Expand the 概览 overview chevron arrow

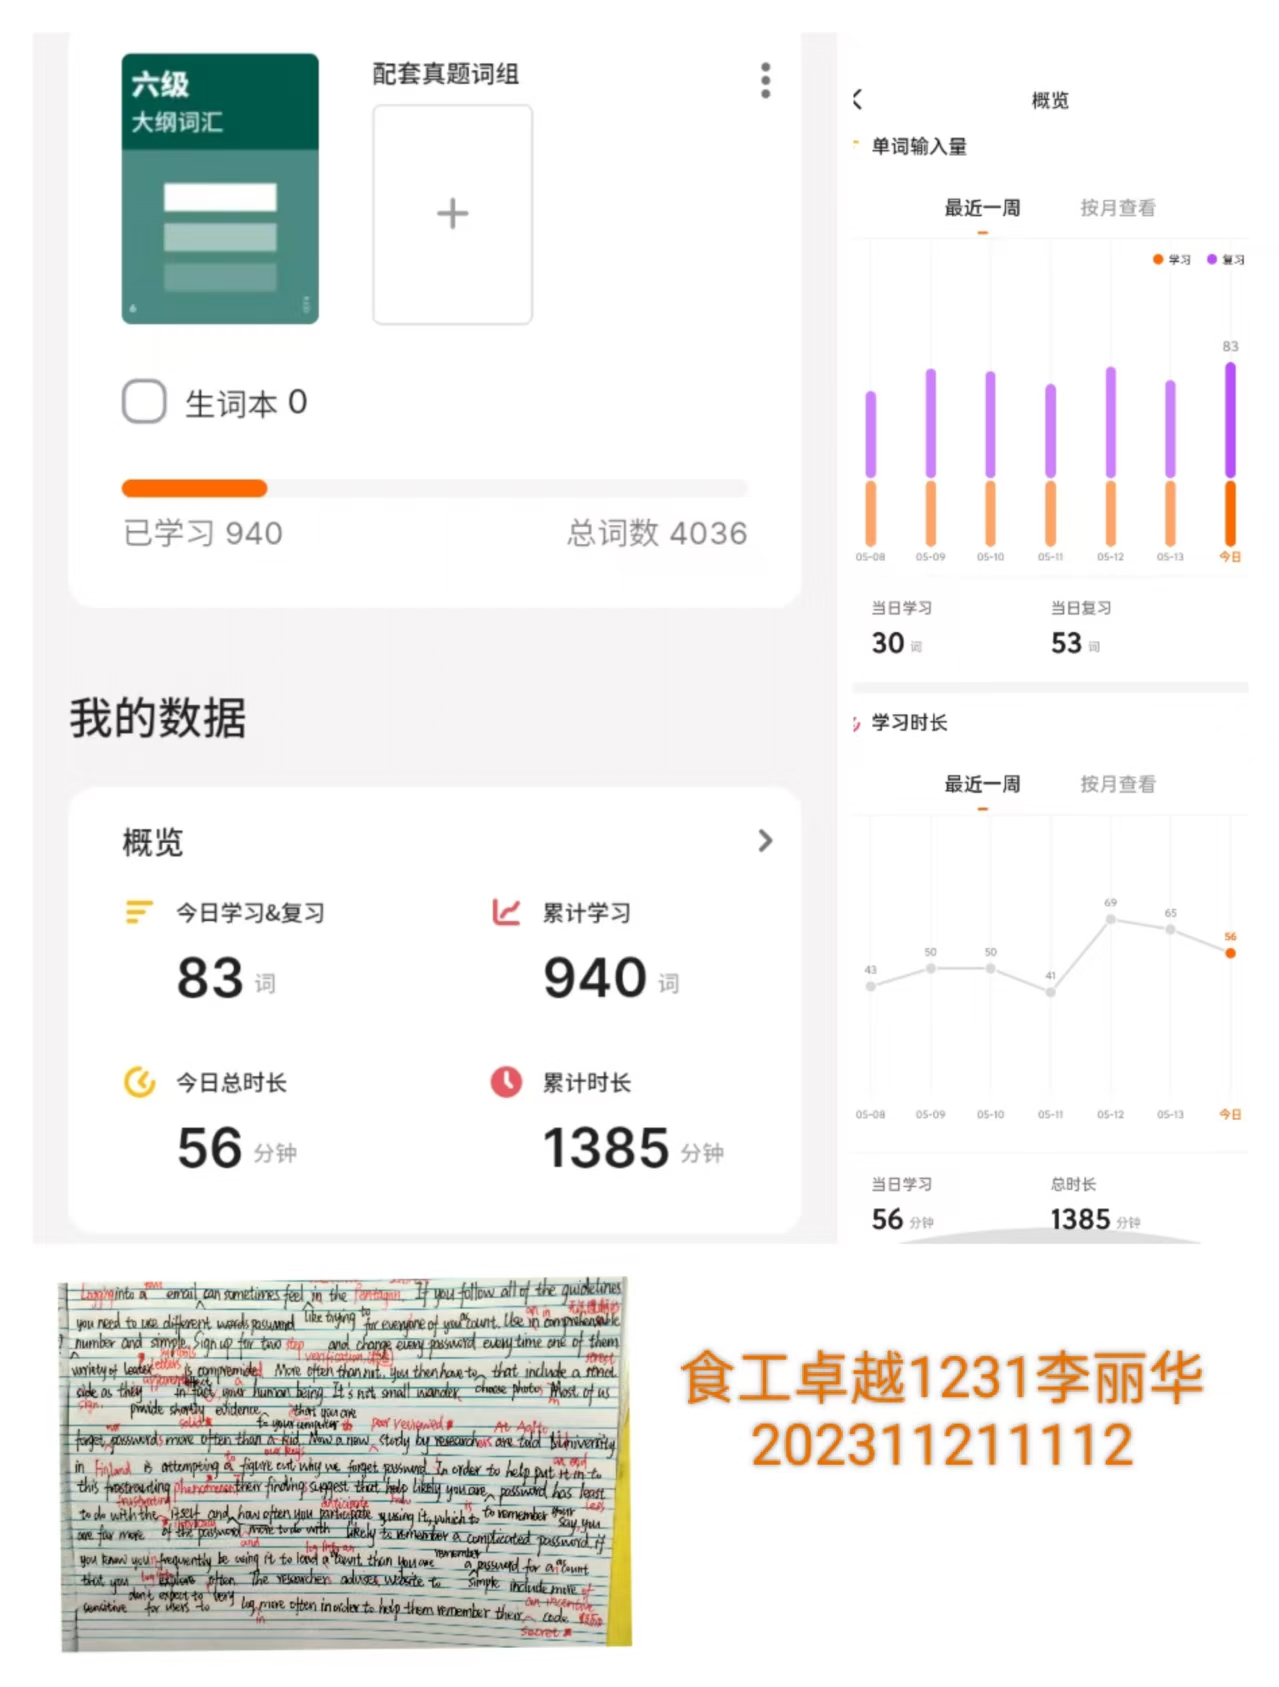click(765, 841)
